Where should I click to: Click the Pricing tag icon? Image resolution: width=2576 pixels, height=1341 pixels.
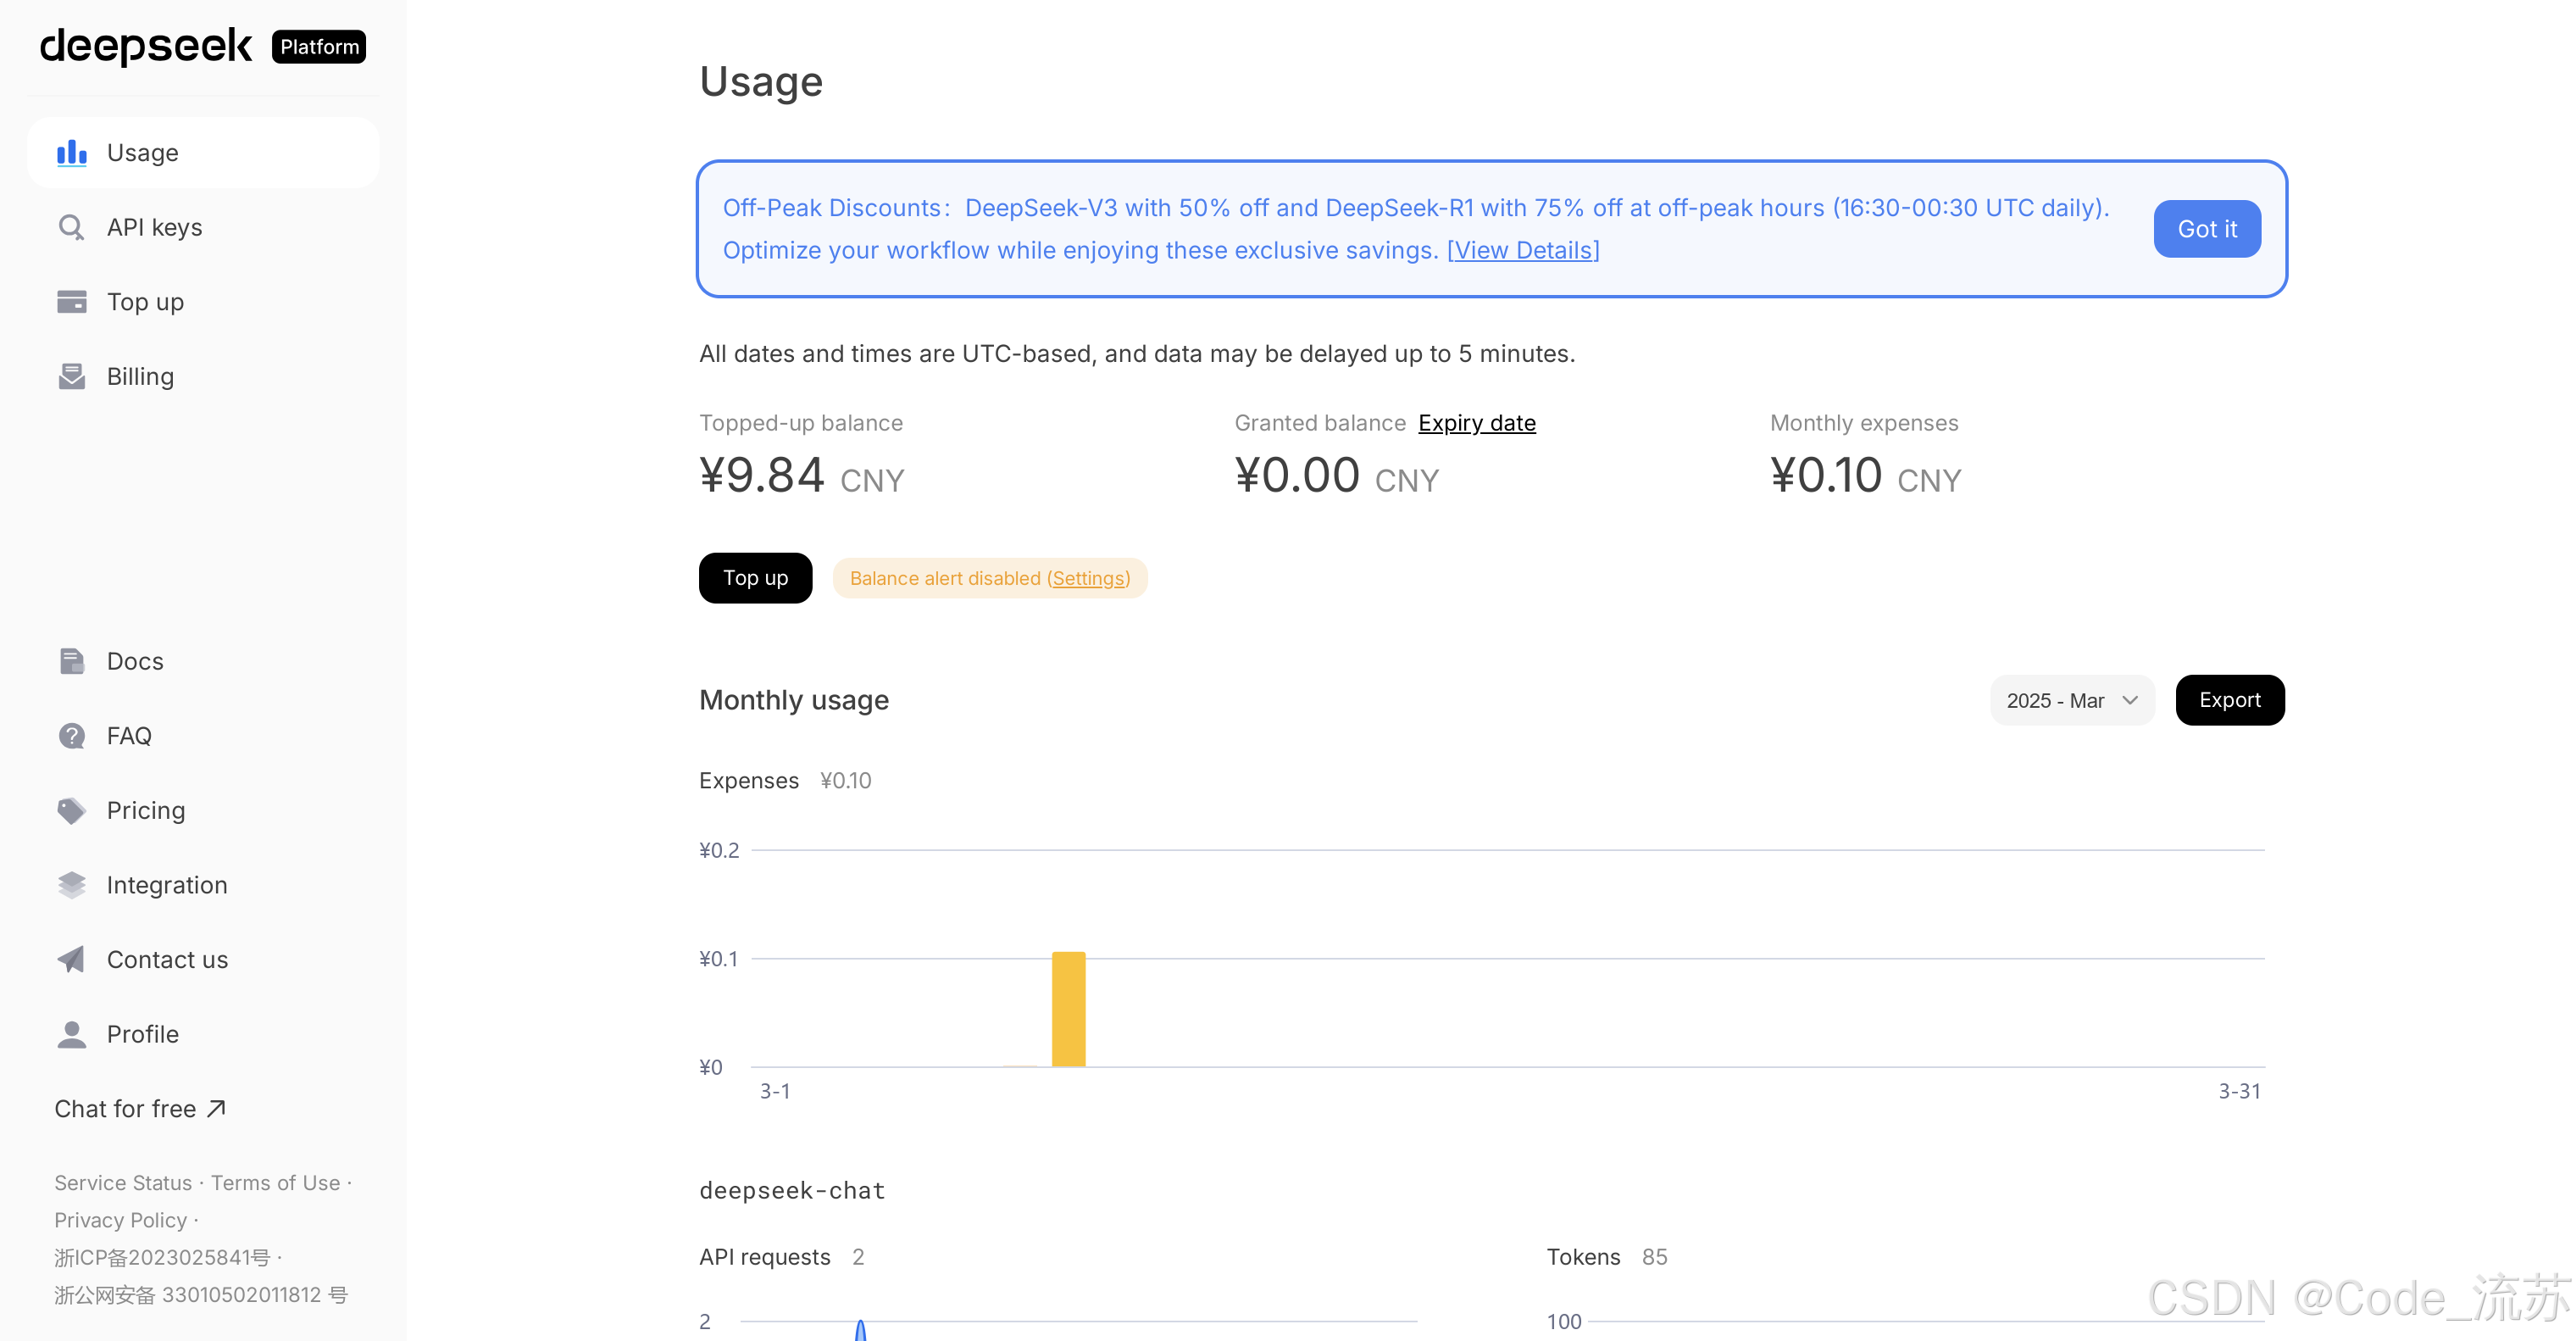[x=72, y=811]
